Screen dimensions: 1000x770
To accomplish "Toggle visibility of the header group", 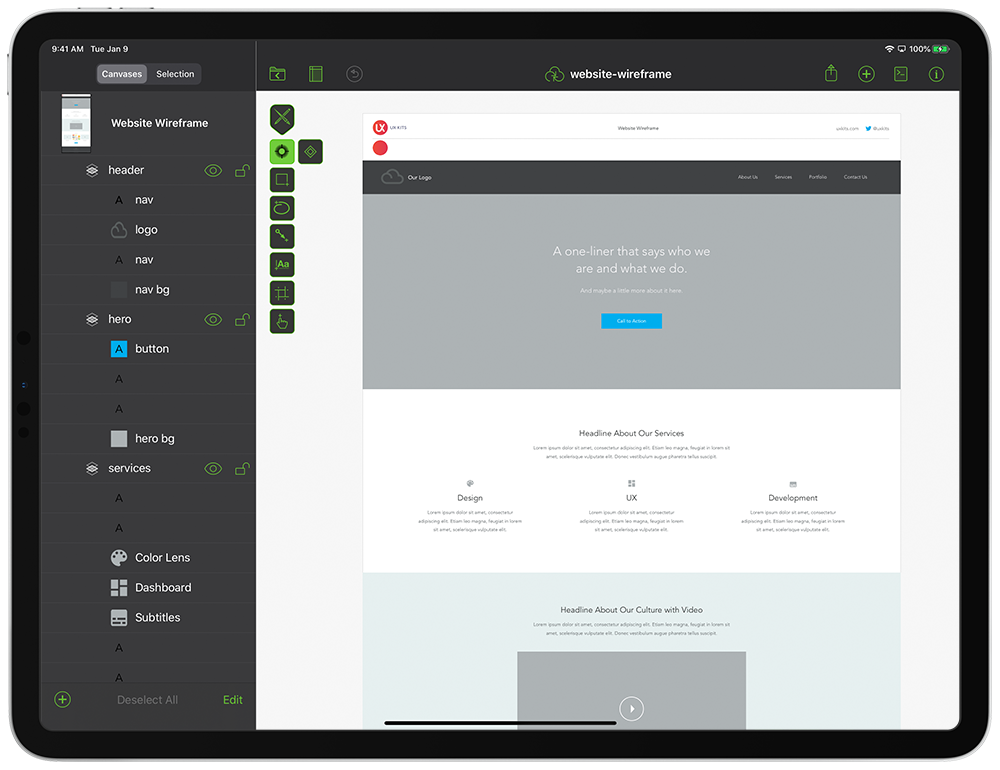I will 212,170.
